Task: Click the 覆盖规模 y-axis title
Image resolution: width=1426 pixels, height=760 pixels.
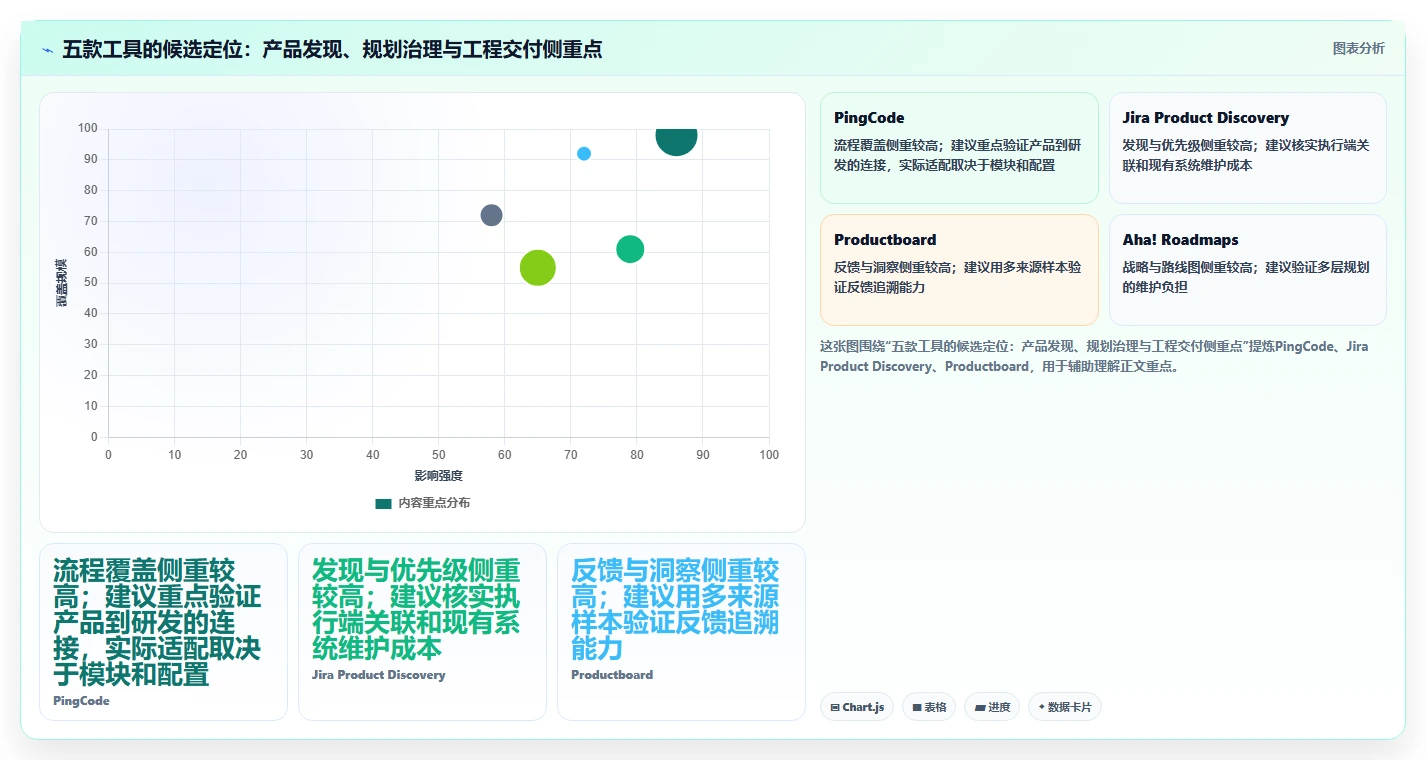Action: (61, 283)
